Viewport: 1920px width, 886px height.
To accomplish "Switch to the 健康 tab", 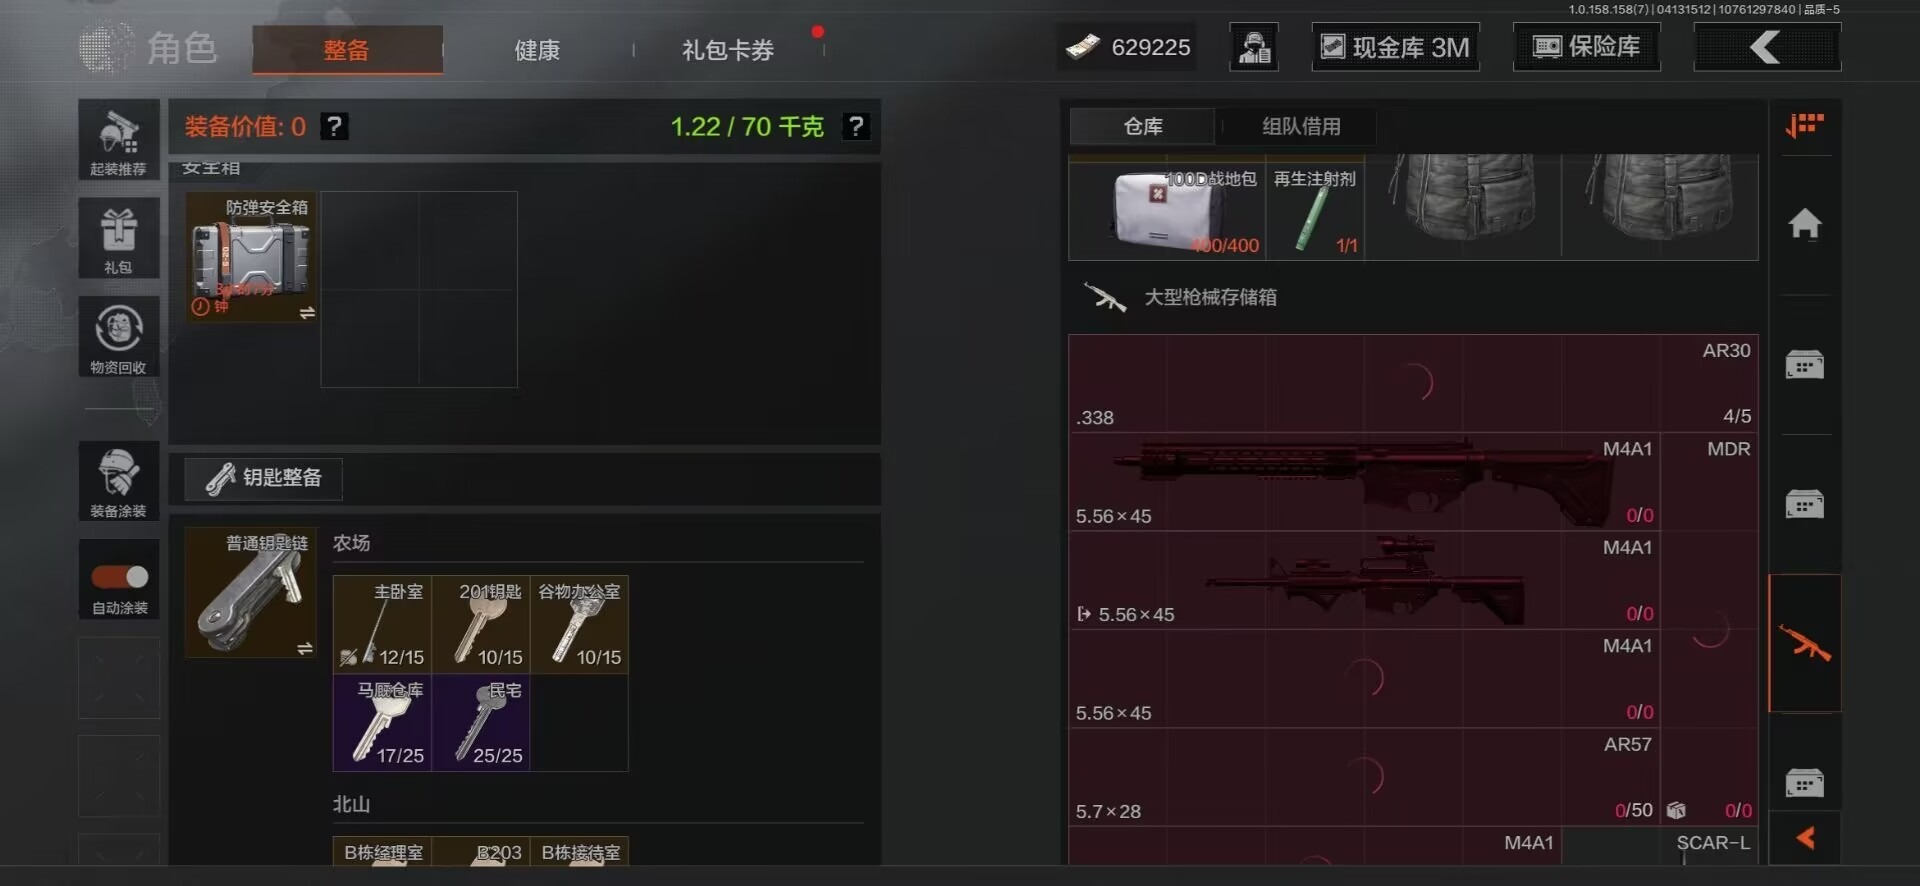I will tap(537, 50).
